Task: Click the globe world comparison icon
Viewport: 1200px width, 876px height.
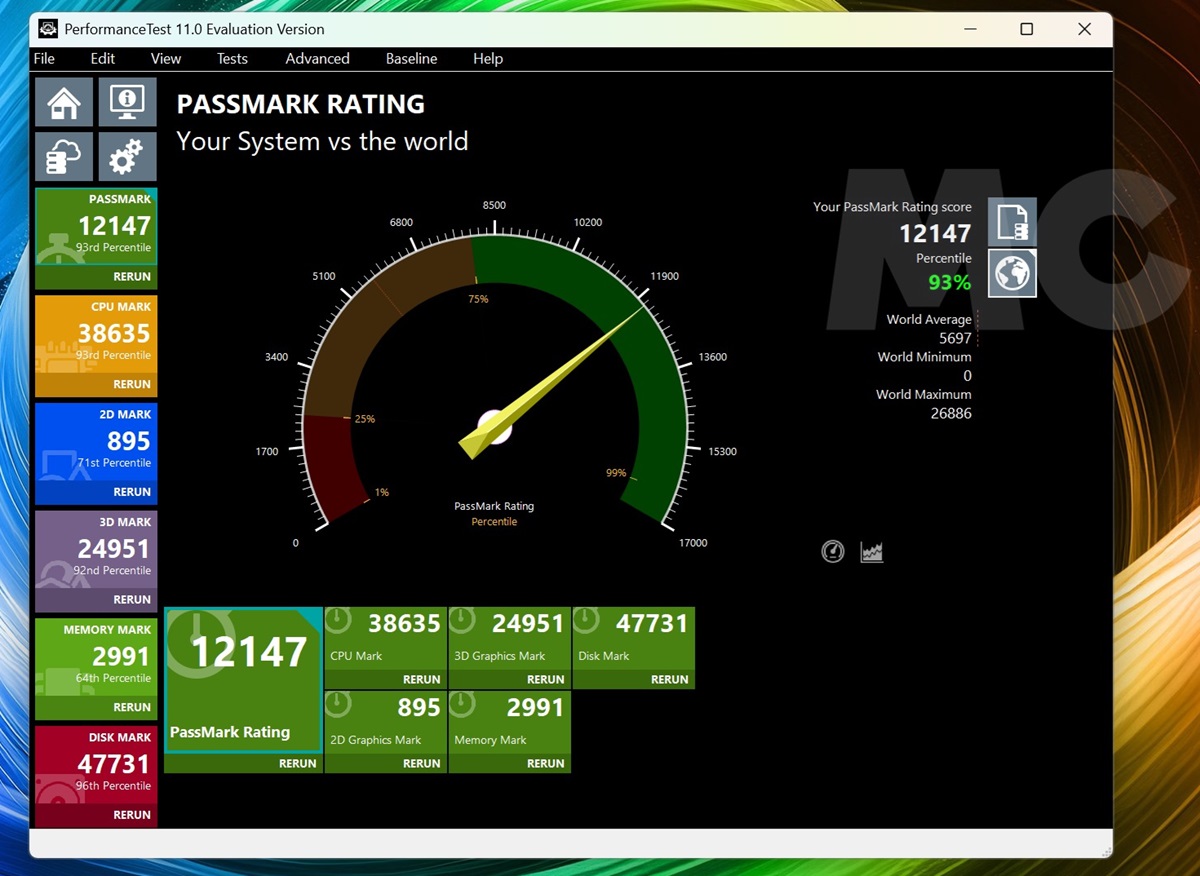Action: [1012, 273]
